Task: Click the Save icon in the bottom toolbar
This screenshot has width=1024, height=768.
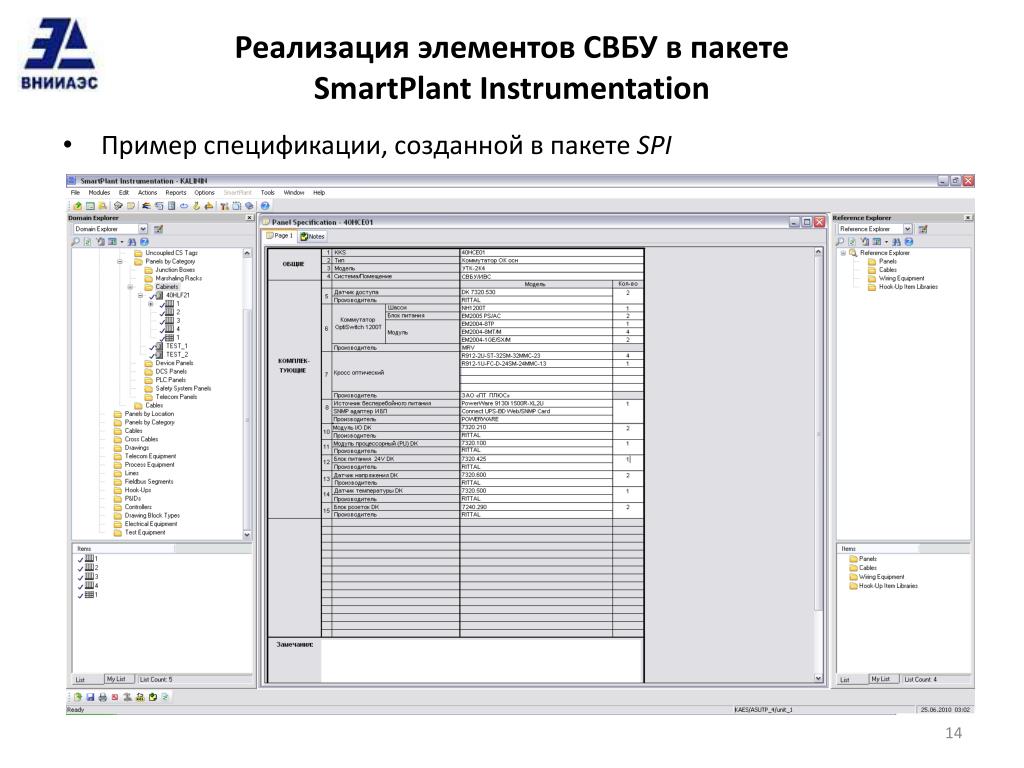Action: click(x=90, y=697)
